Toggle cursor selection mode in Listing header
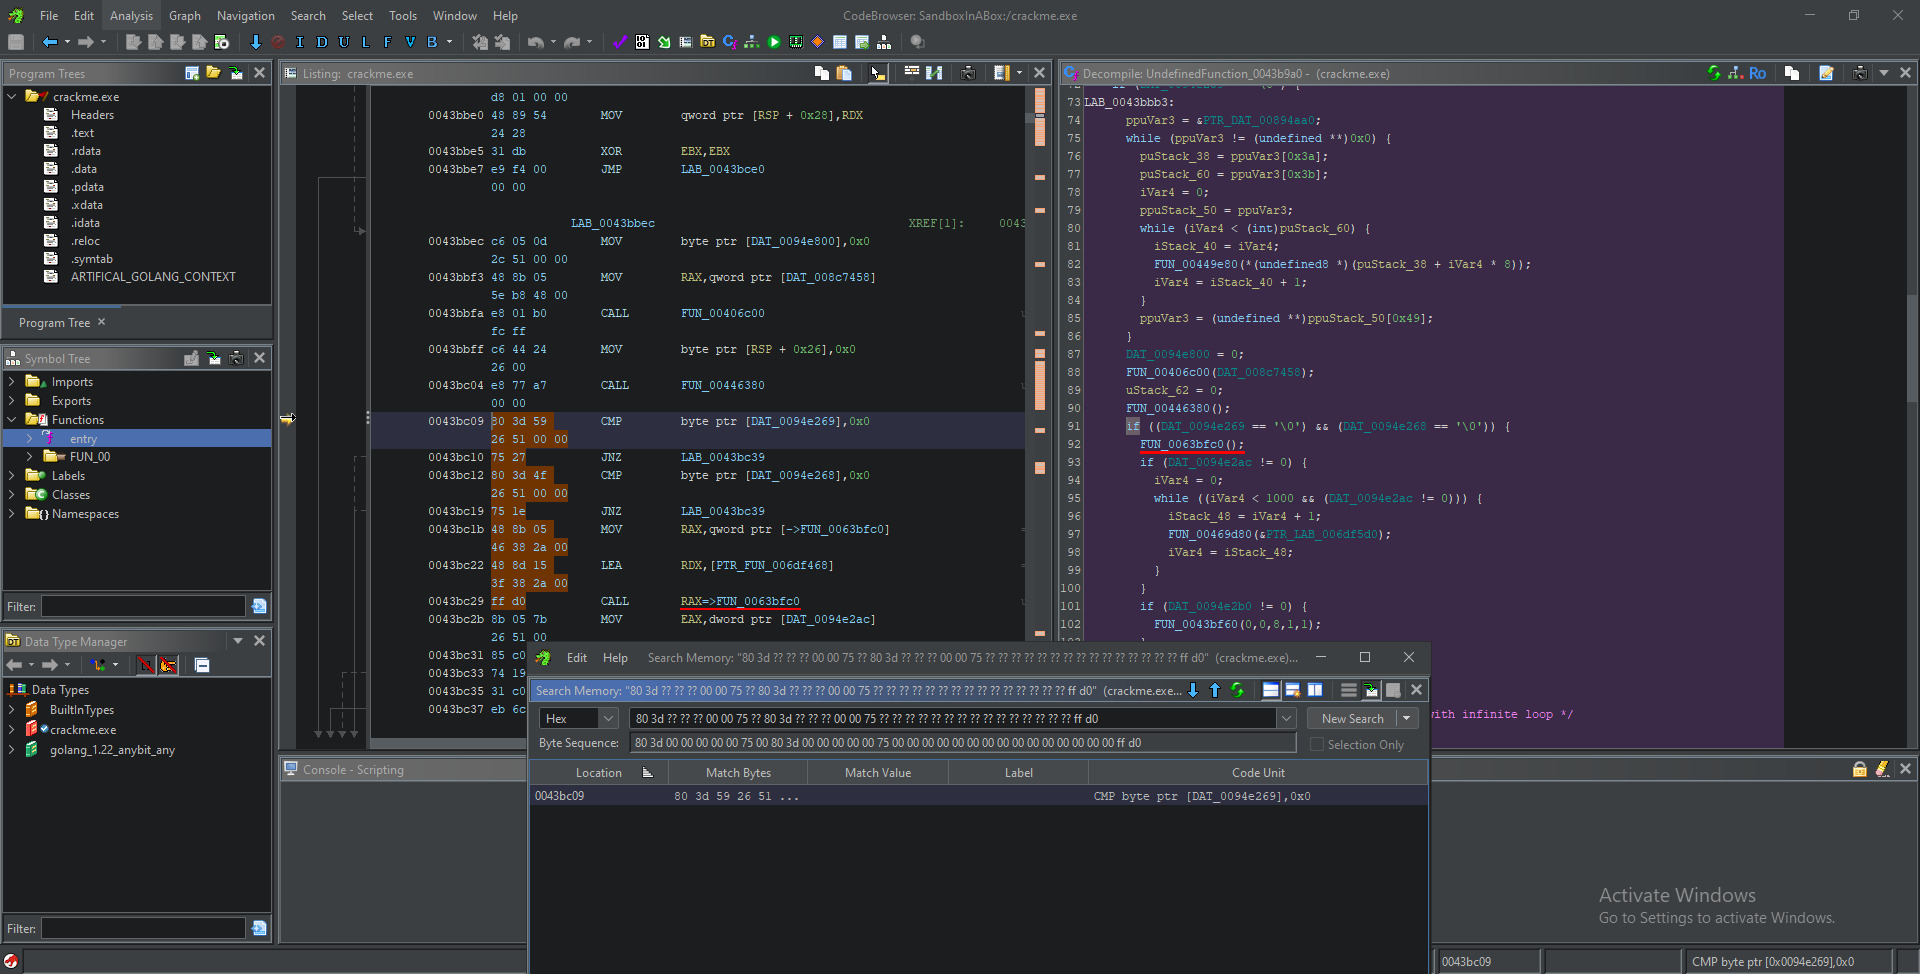This screenshot has height=974, width=1920. point(877,73)
